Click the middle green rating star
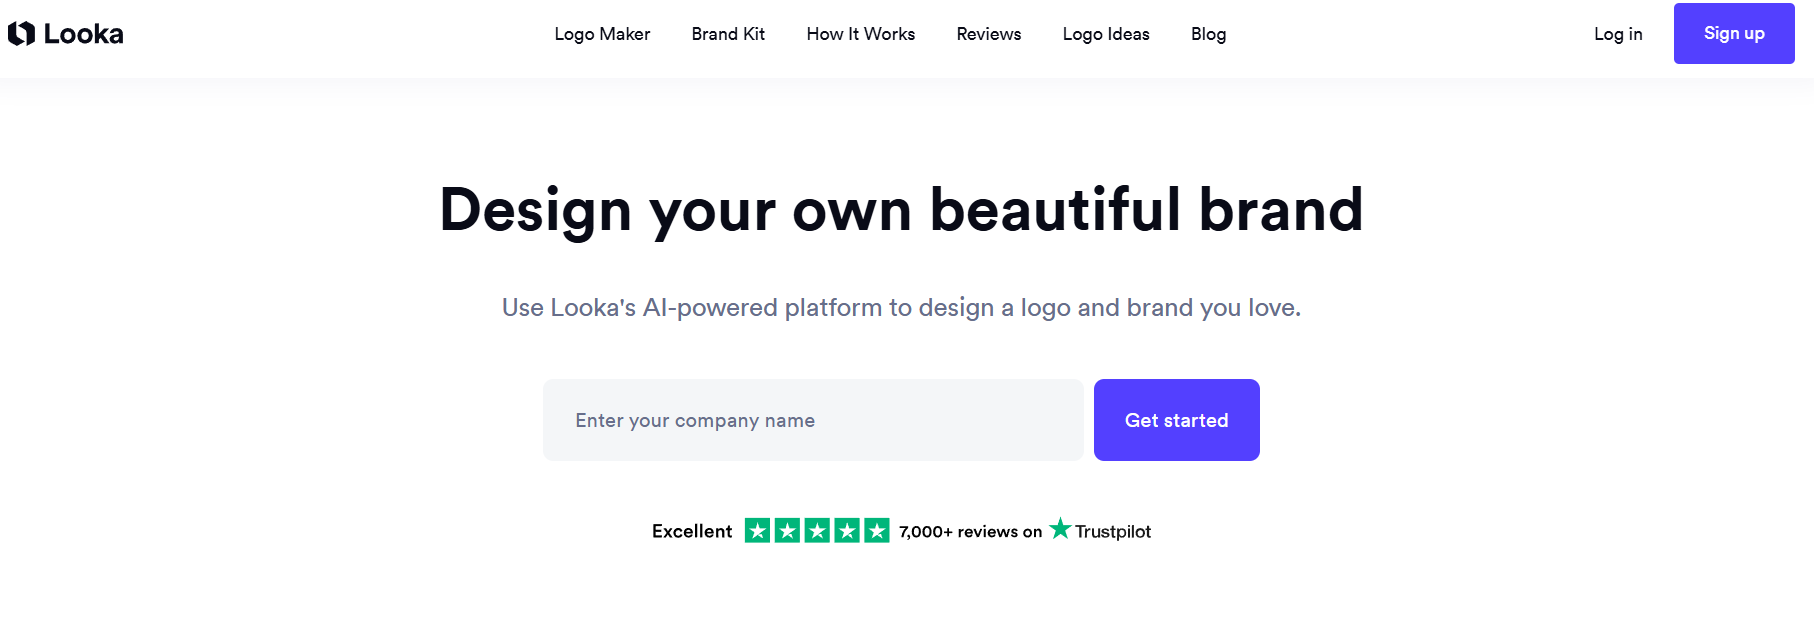The width and height of the screenshot is (1814, 624). pos(817,531)
